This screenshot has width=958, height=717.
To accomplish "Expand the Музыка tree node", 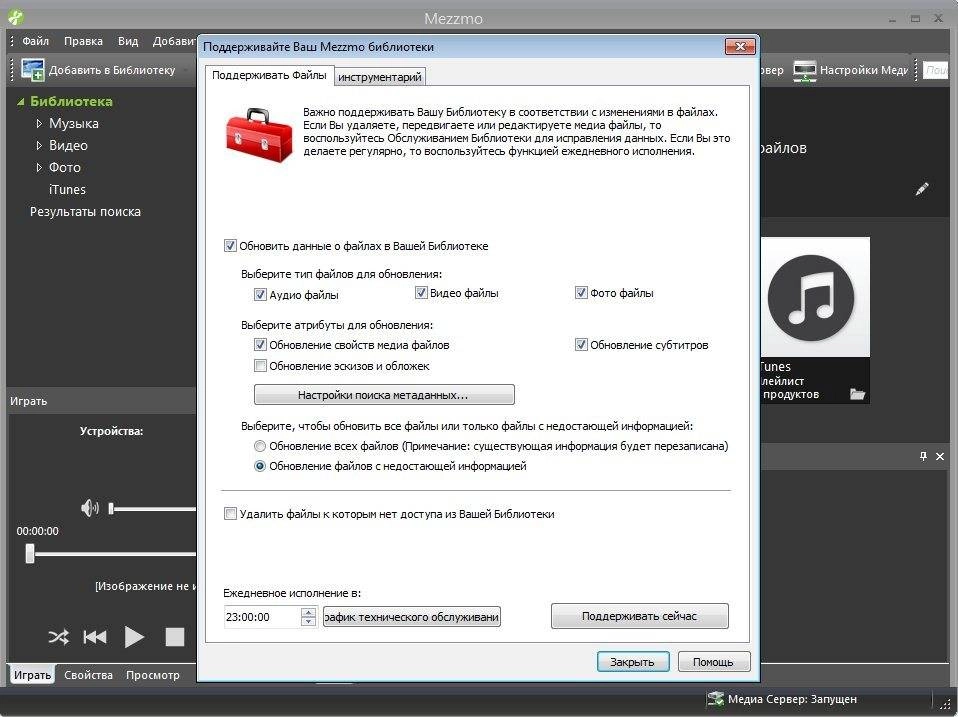I will [39, 123].
